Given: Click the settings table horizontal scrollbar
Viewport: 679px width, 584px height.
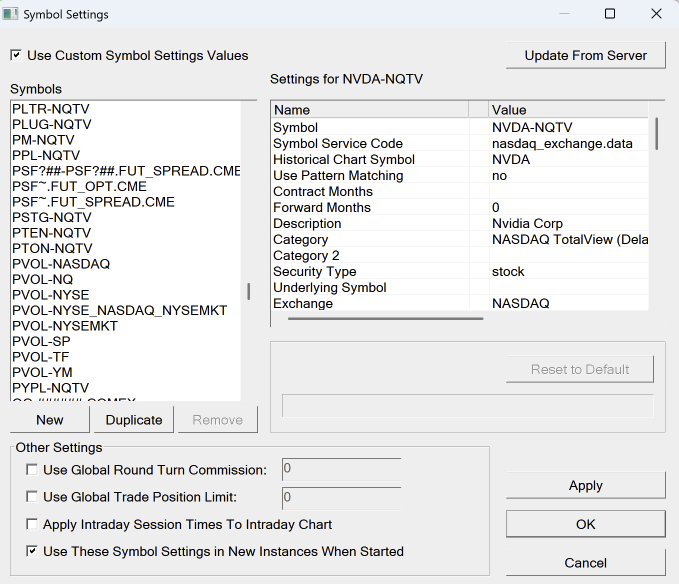Looking at the screenshot, I should click(385, 319).
